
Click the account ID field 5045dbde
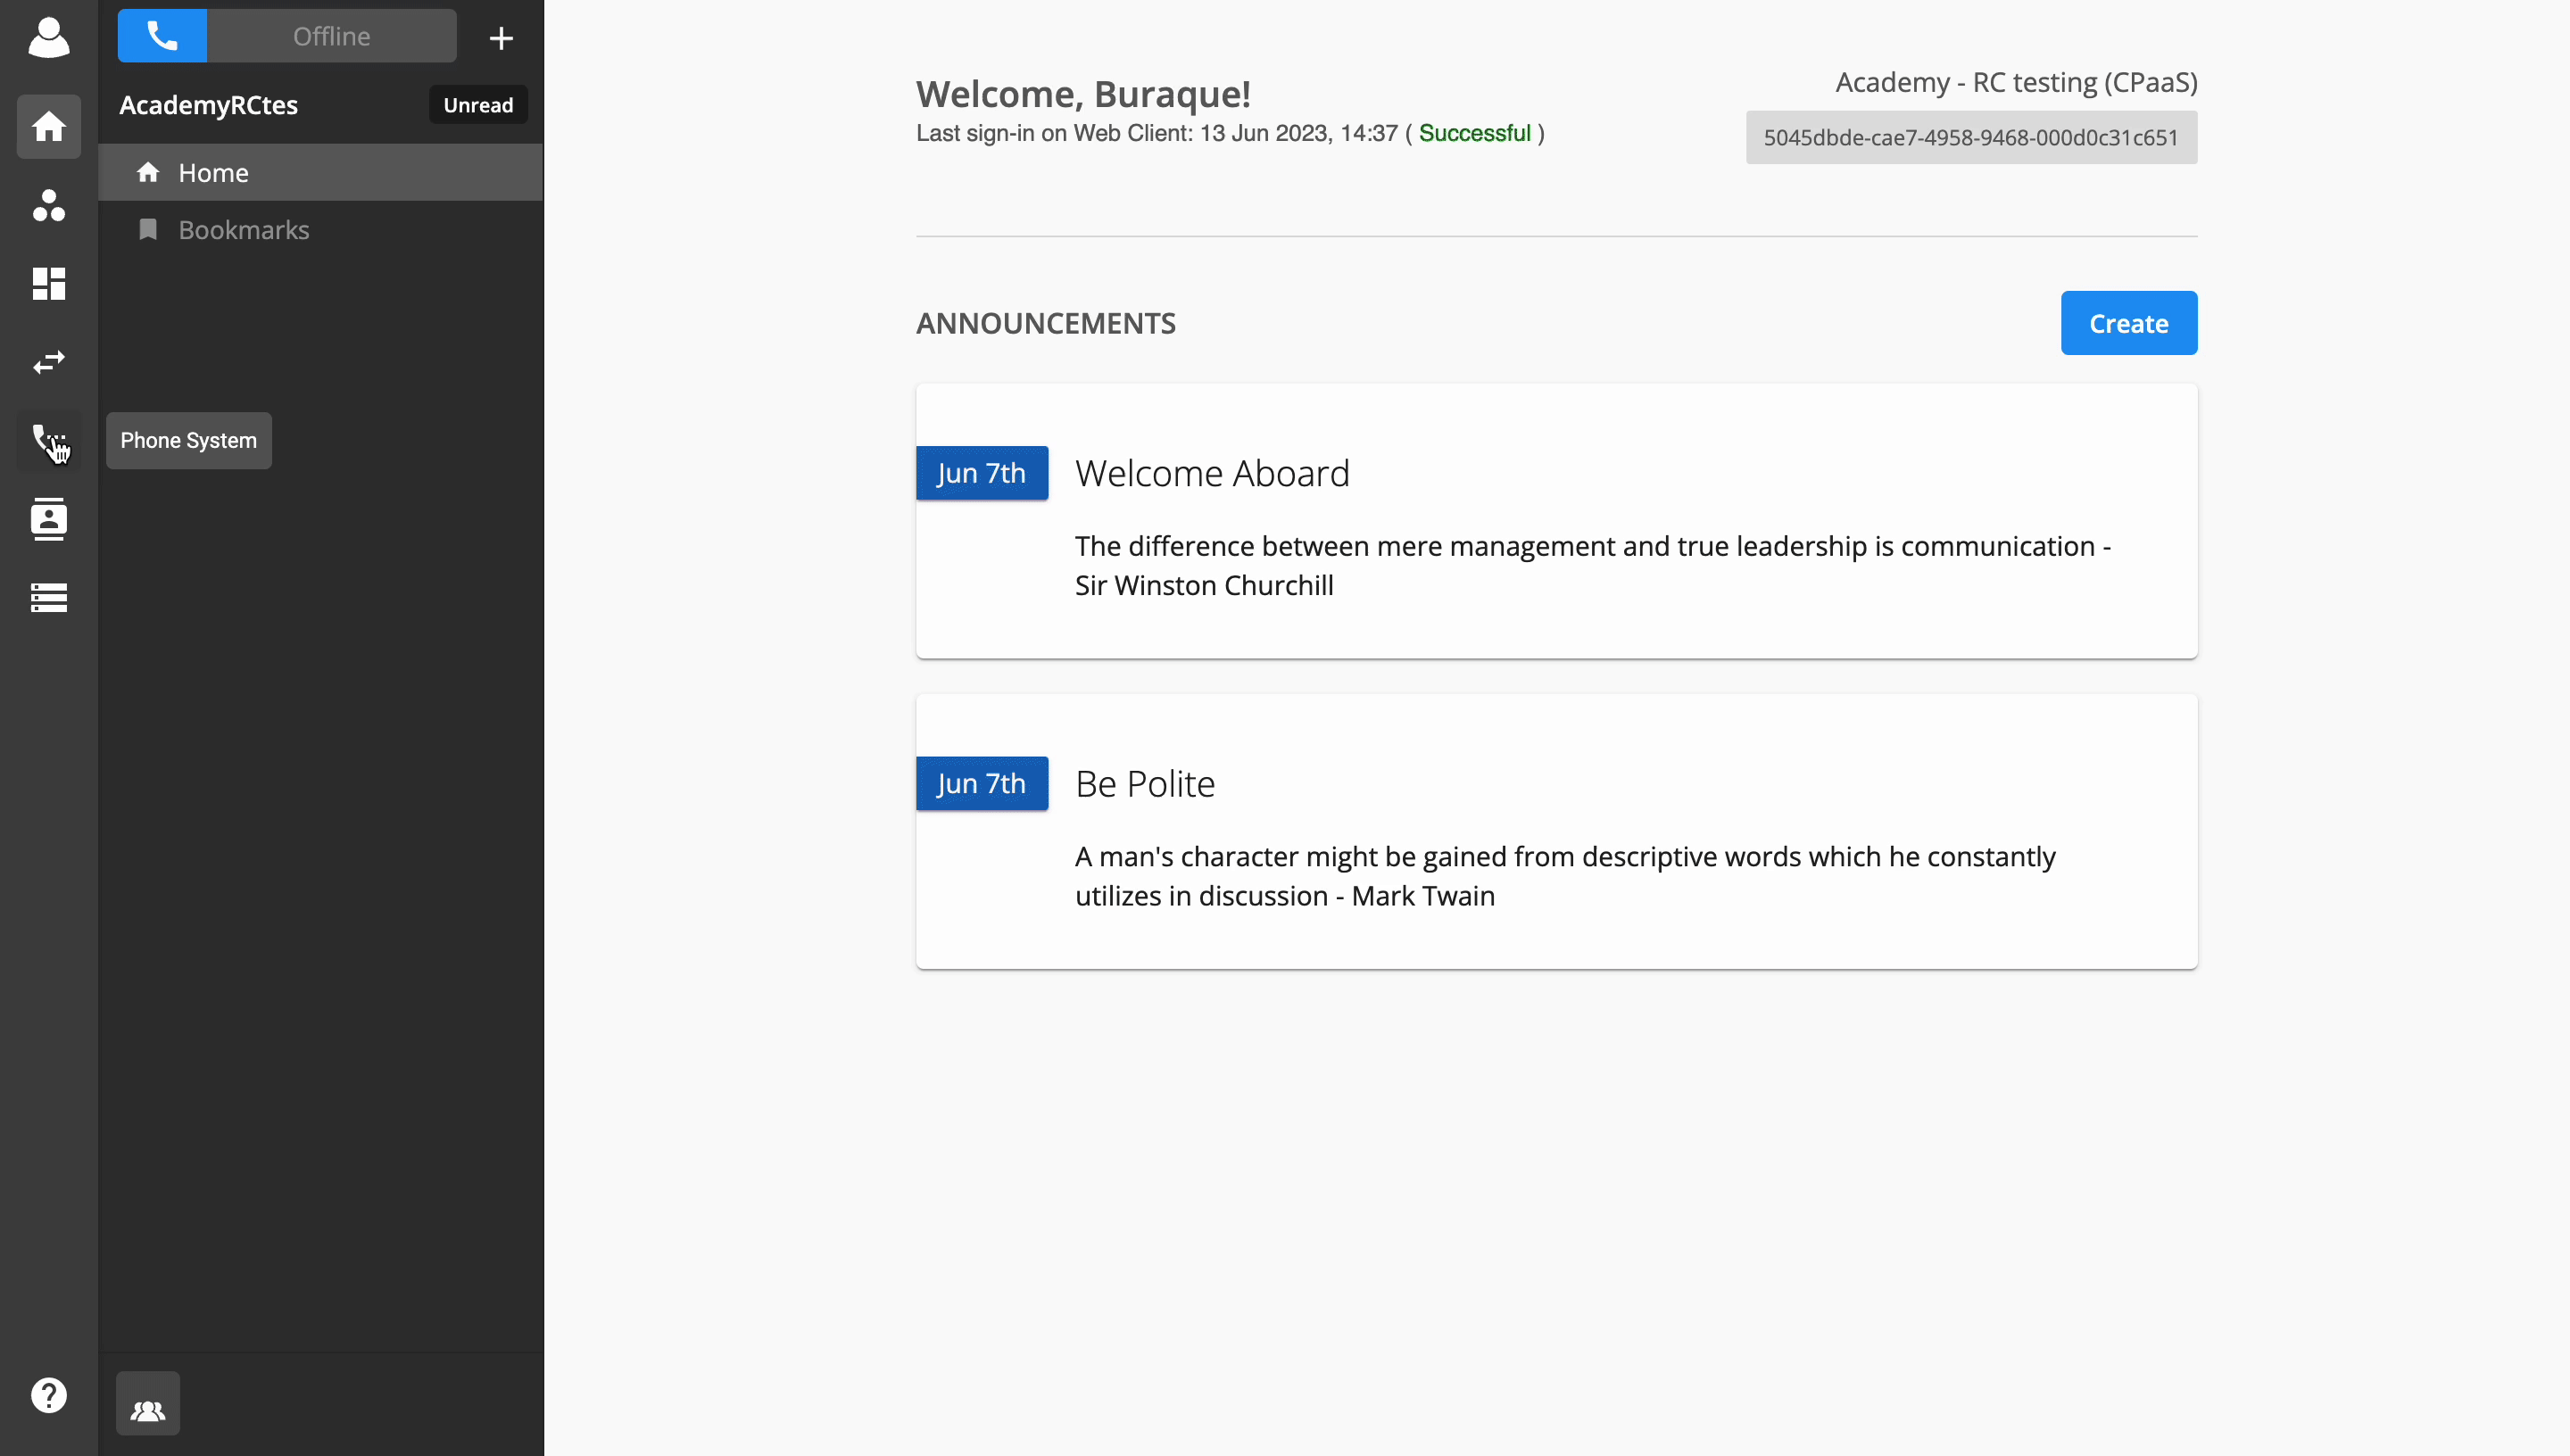(1971, 138)
